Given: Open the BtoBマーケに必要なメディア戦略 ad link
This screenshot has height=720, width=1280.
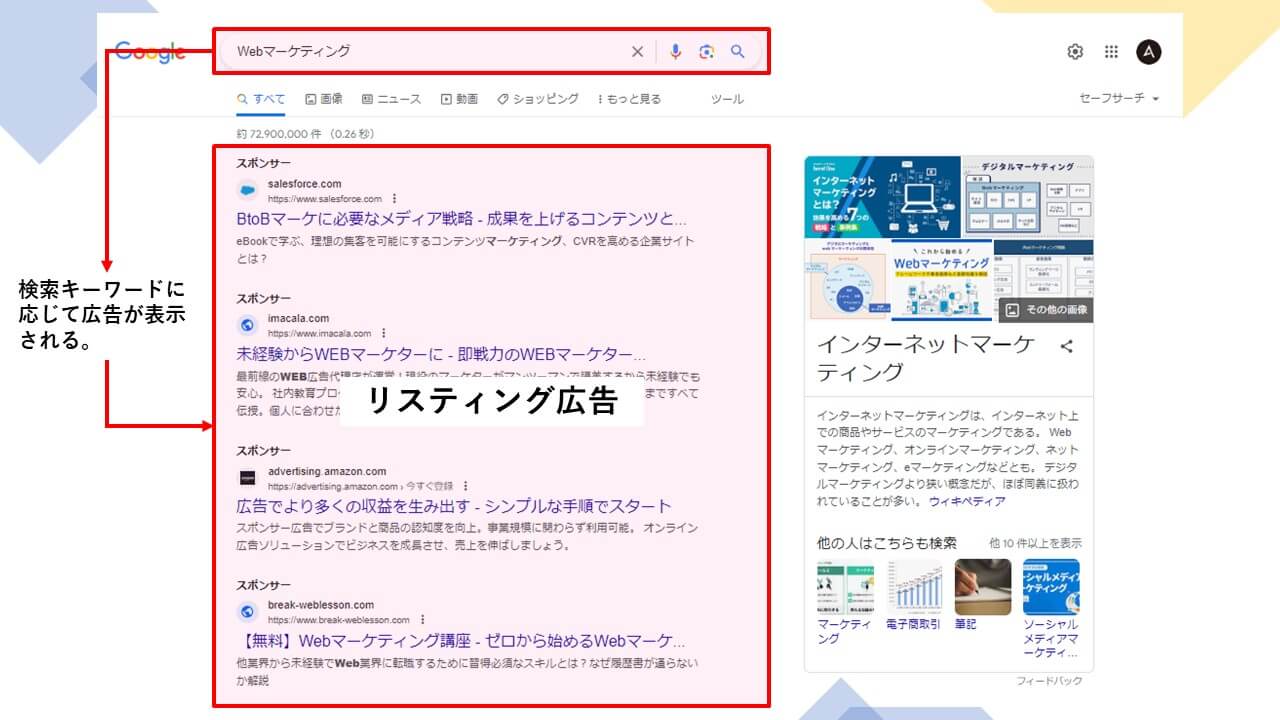Looking at the screenshot, I should [x=462, y=218].
